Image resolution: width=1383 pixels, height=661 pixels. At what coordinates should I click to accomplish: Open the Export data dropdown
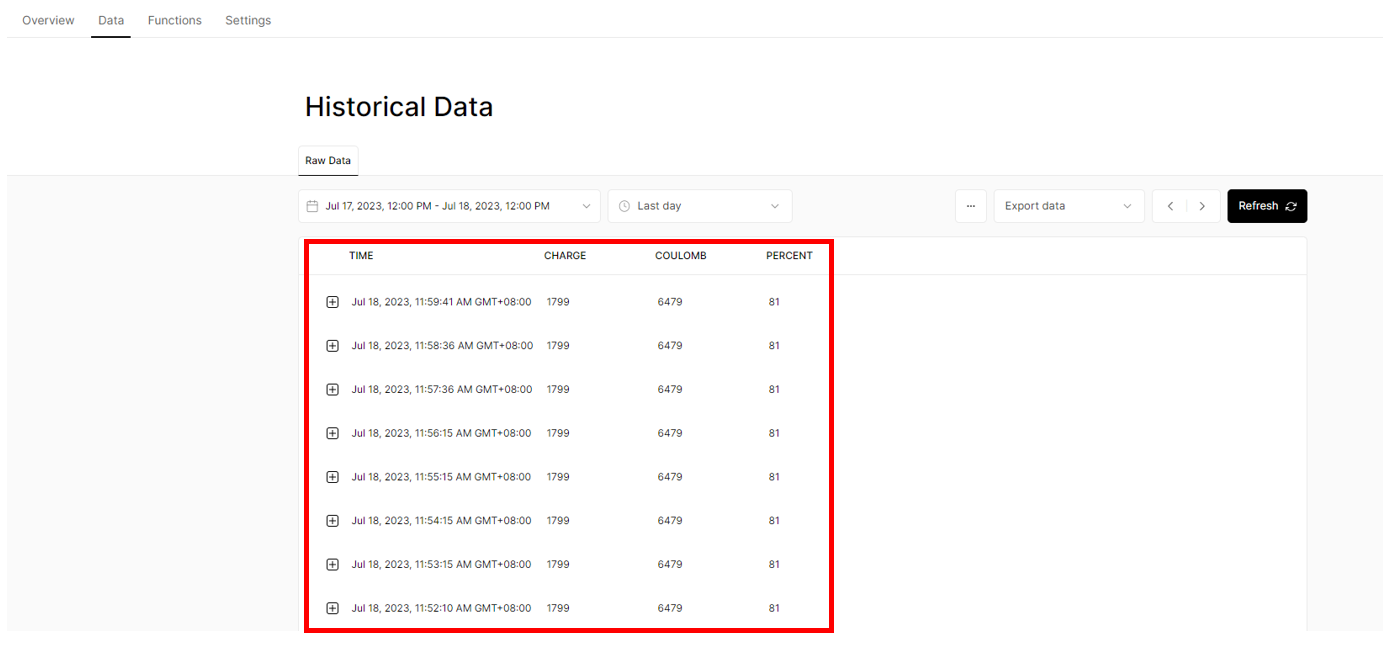(x=1069, y=206)
